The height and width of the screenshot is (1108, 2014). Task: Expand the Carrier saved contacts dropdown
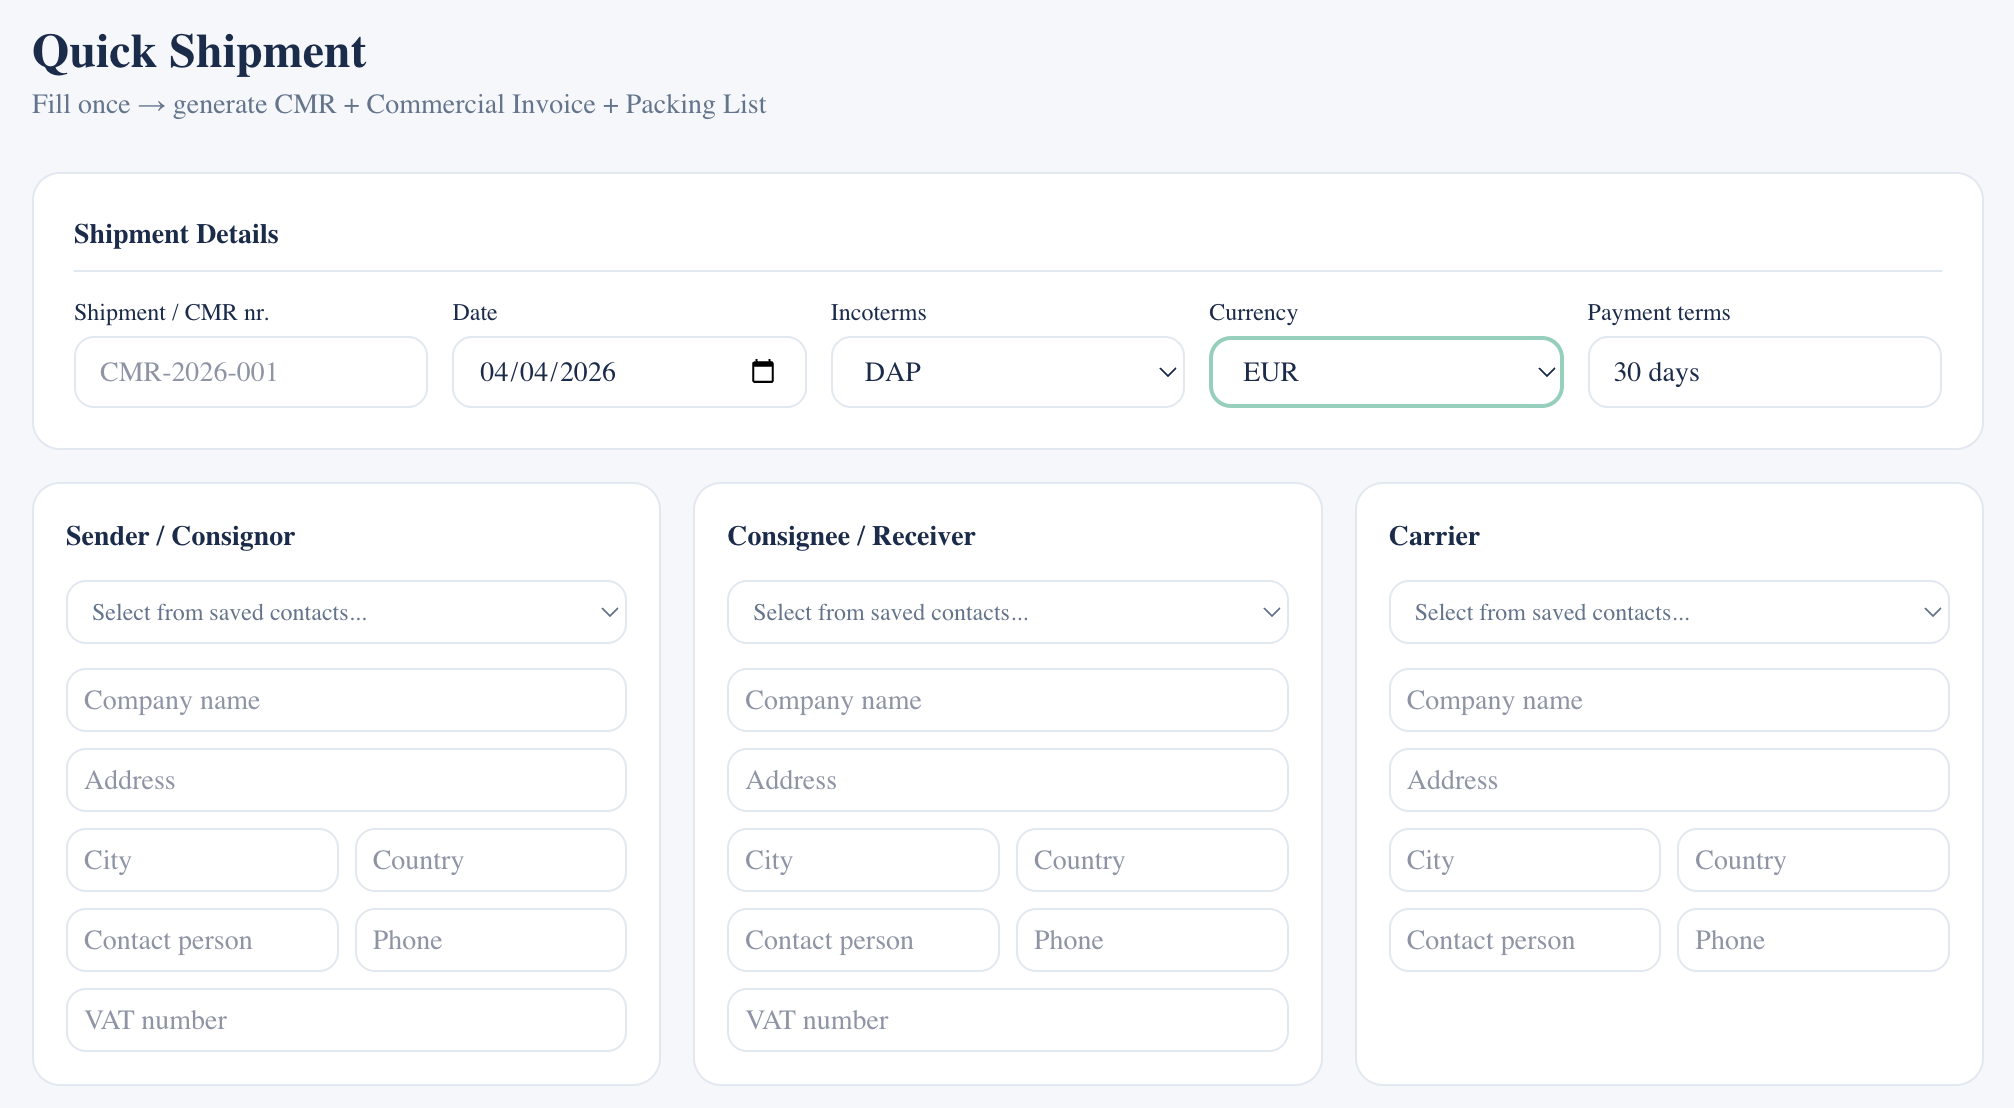pos(1668,612)
